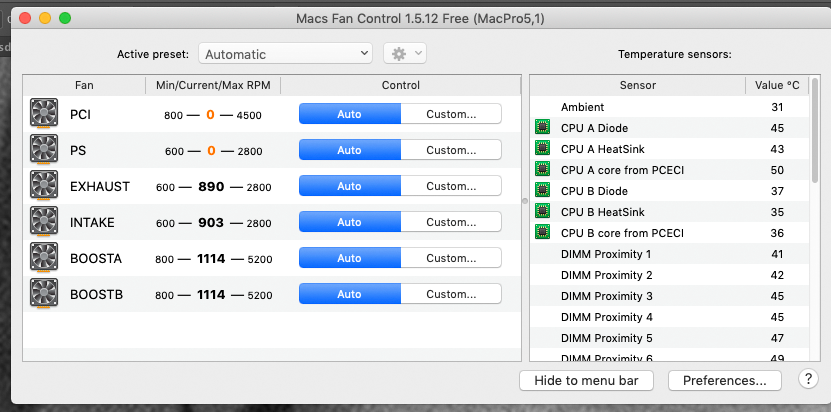Click the PS fan icon

coord(44,150)
